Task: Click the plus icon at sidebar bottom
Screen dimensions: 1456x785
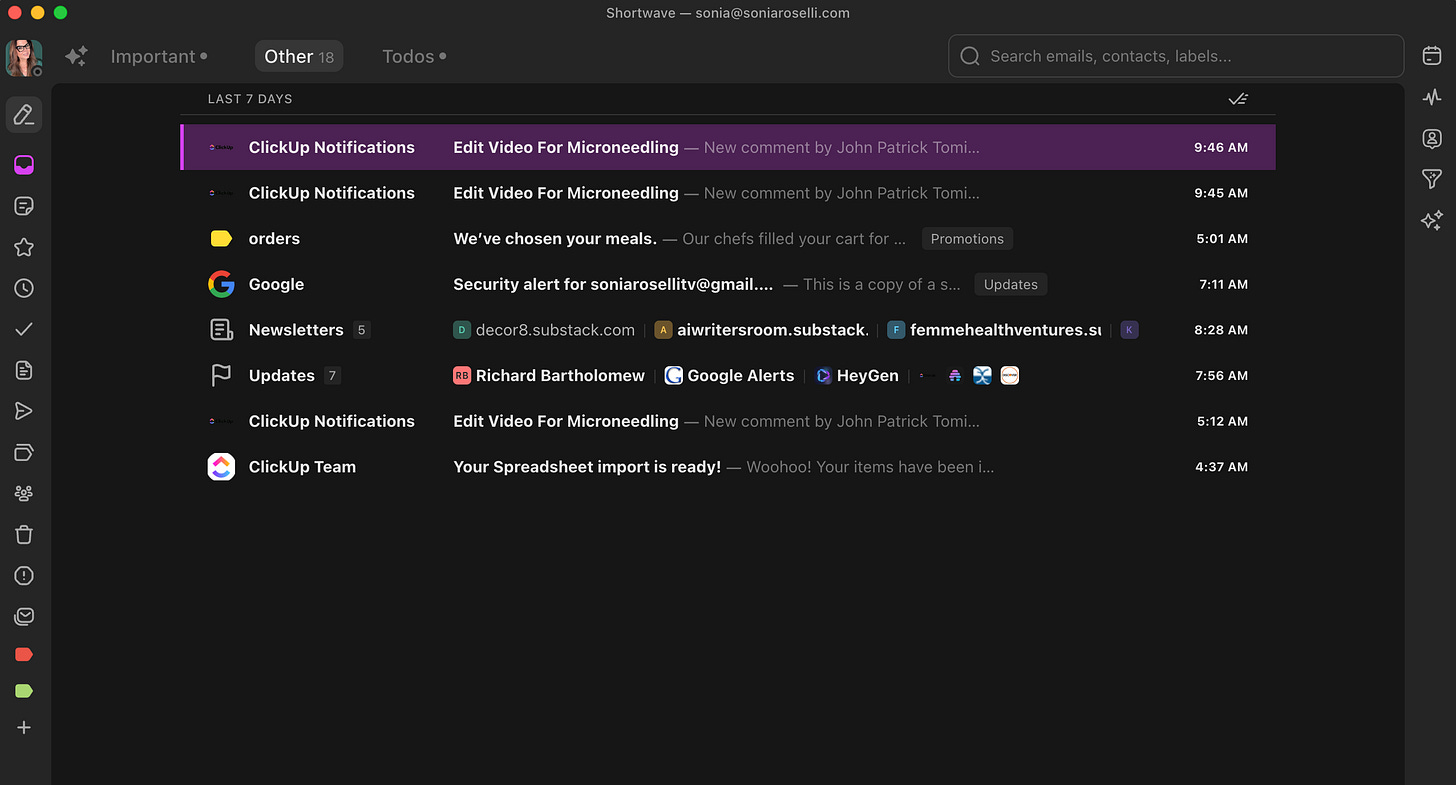Action: (24, 728)
